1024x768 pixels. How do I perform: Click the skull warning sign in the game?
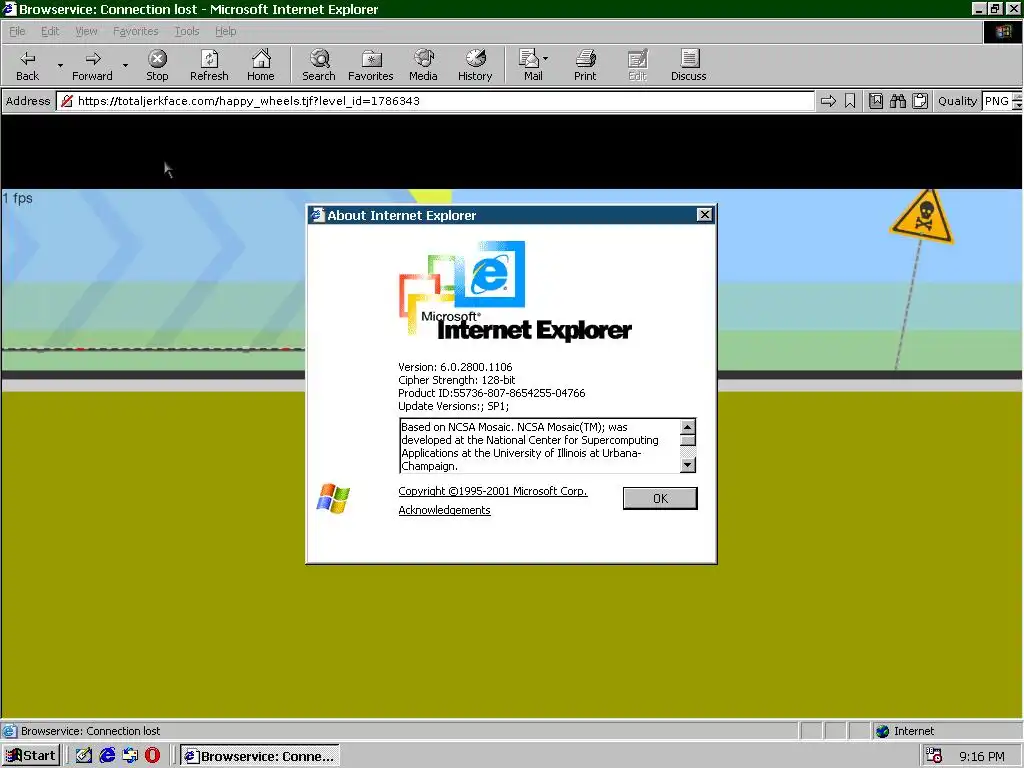point(922,217)
